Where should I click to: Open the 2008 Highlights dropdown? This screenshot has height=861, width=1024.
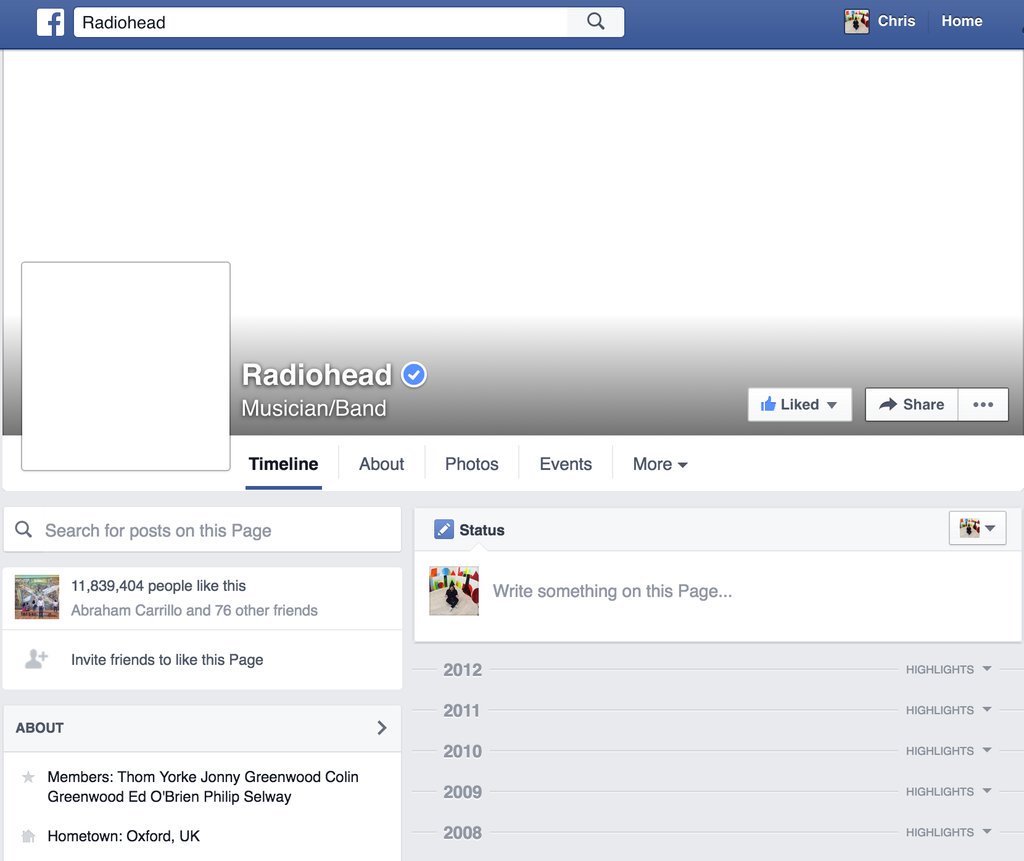(948, 832)
